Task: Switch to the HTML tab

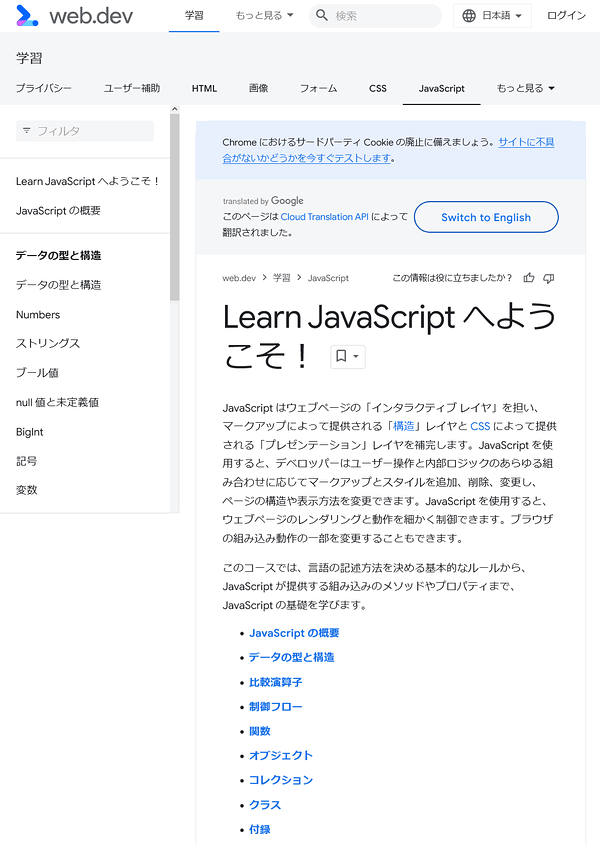Action: pos(204,88)
